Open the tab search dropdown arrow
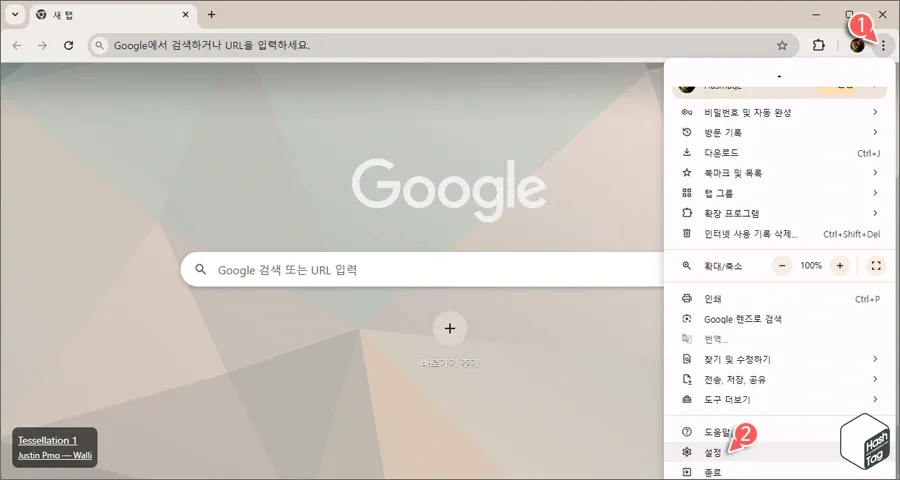The width and height of the screenshot is (900, 480). click(x=15, y=14)
